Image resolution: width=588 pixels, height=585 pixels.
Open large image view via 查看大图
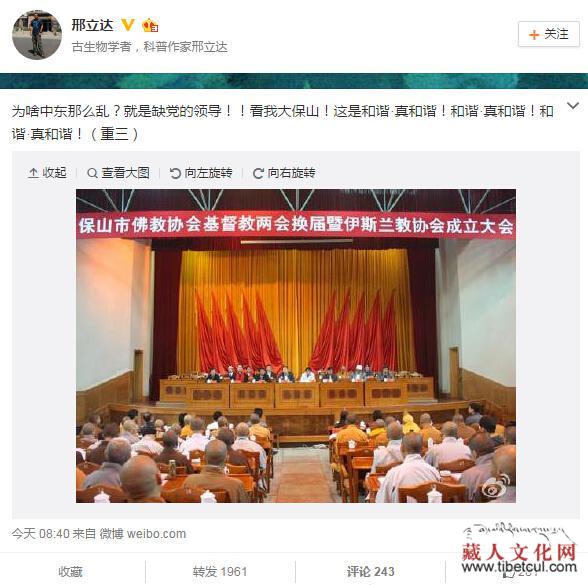(118, 173)
